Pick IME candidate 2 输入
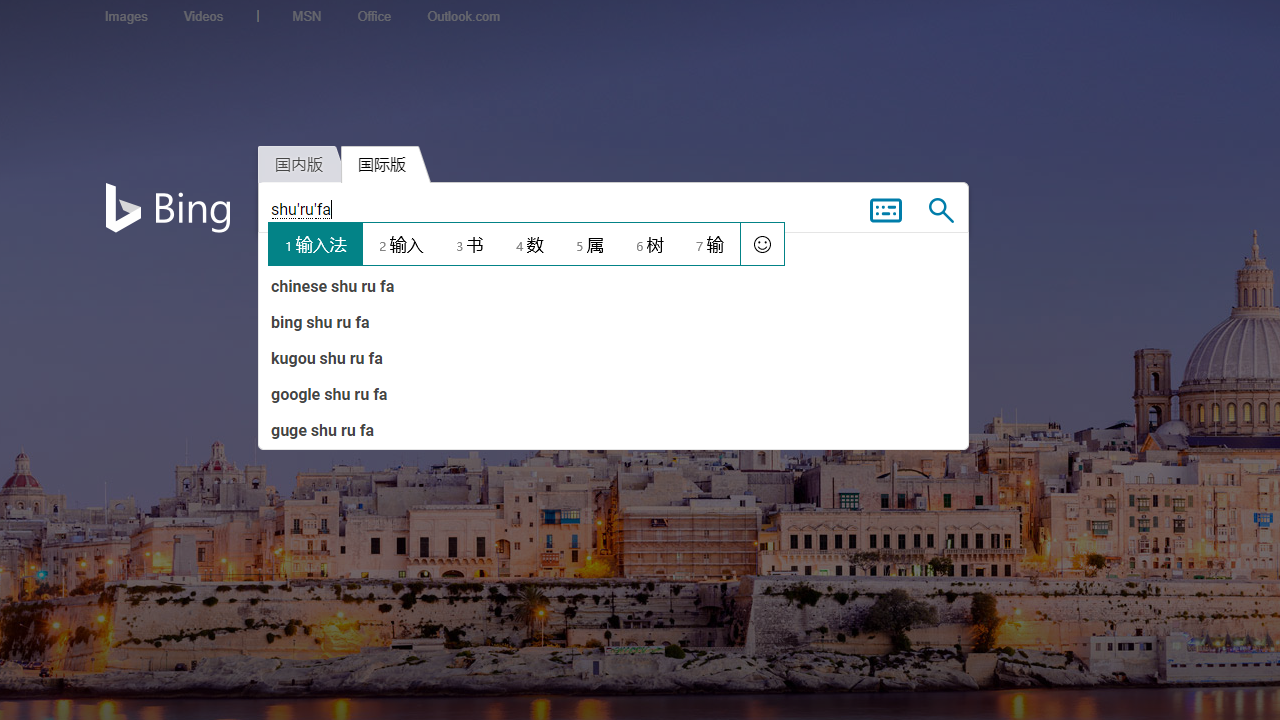Viewport: 1280px width, 720px height. pos(402,245)
